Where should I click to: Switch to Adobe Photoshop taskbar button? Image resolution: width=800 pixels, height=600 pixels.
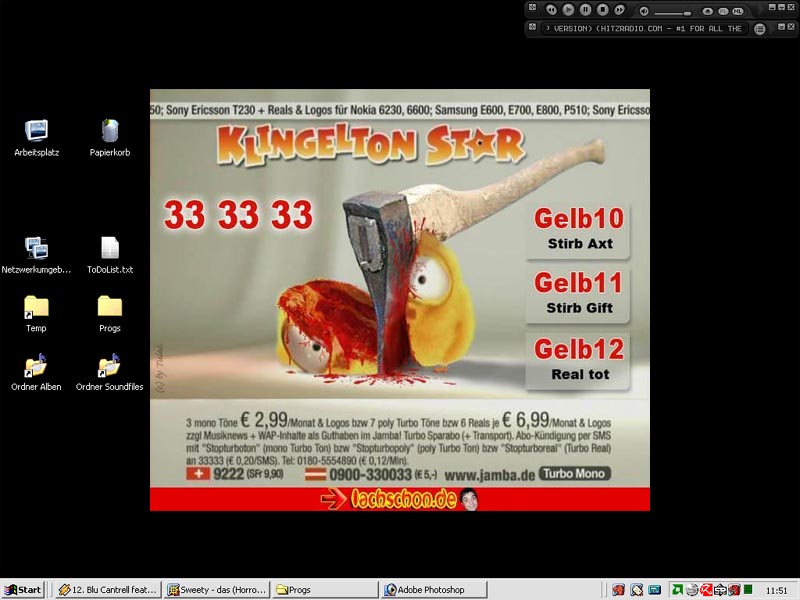433,590
